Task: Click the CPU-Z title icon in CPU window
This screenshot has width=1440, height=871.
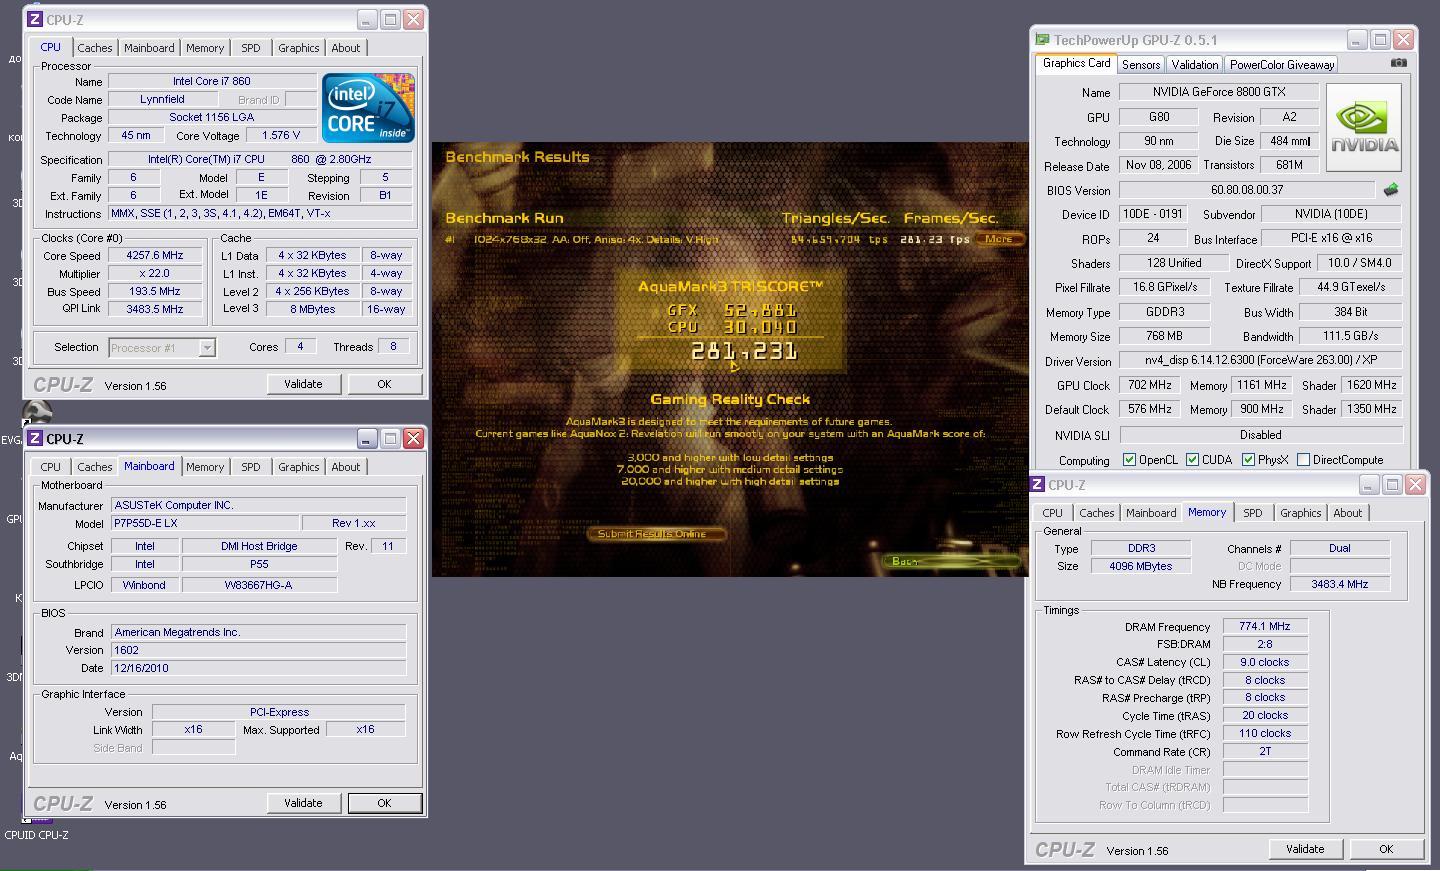Action: click(34, 19)
